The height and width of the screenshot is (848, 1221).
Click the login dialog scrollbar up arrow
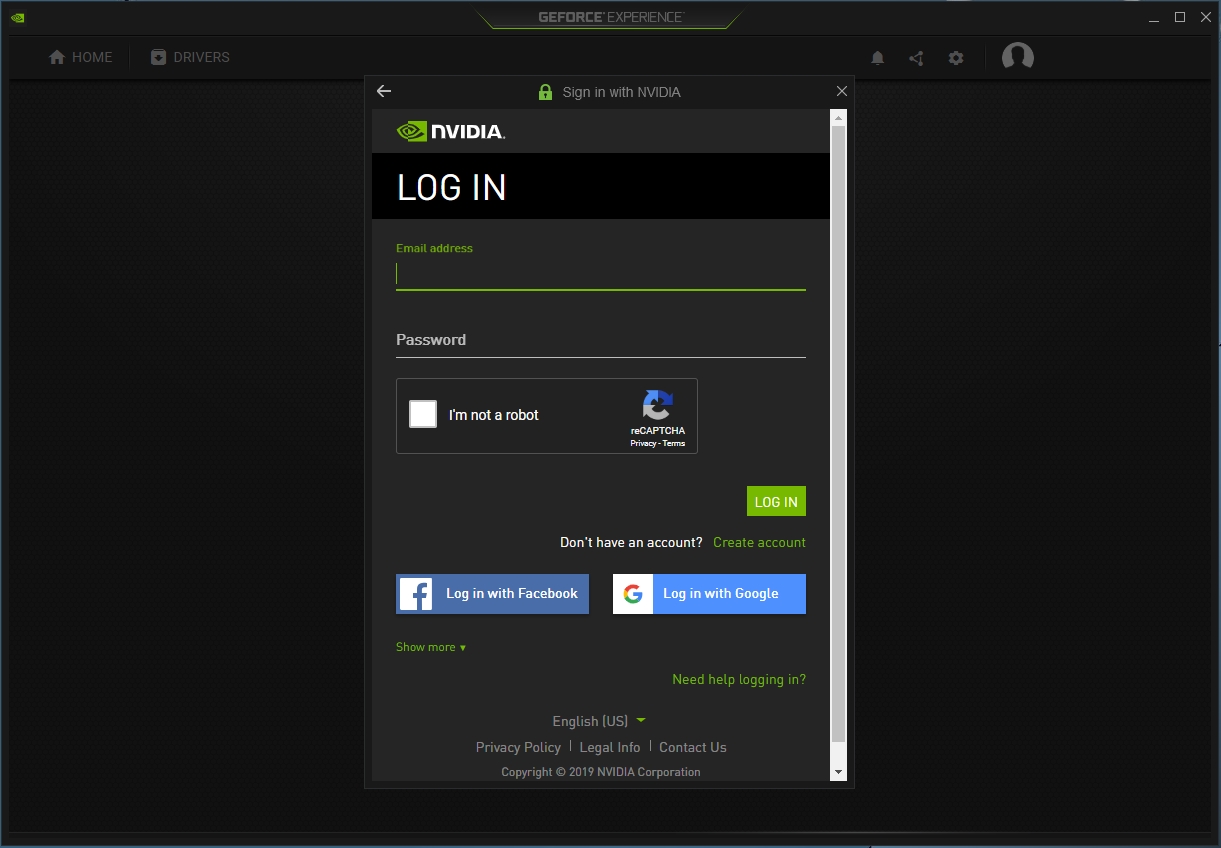click(x=839, y=117)
